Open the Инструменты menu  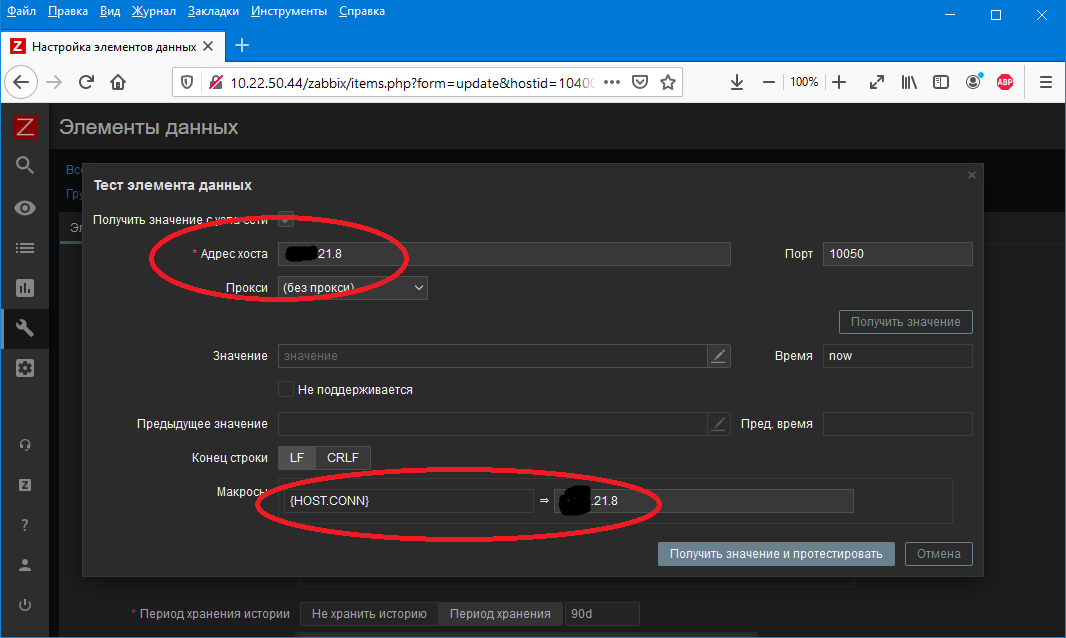289,11
